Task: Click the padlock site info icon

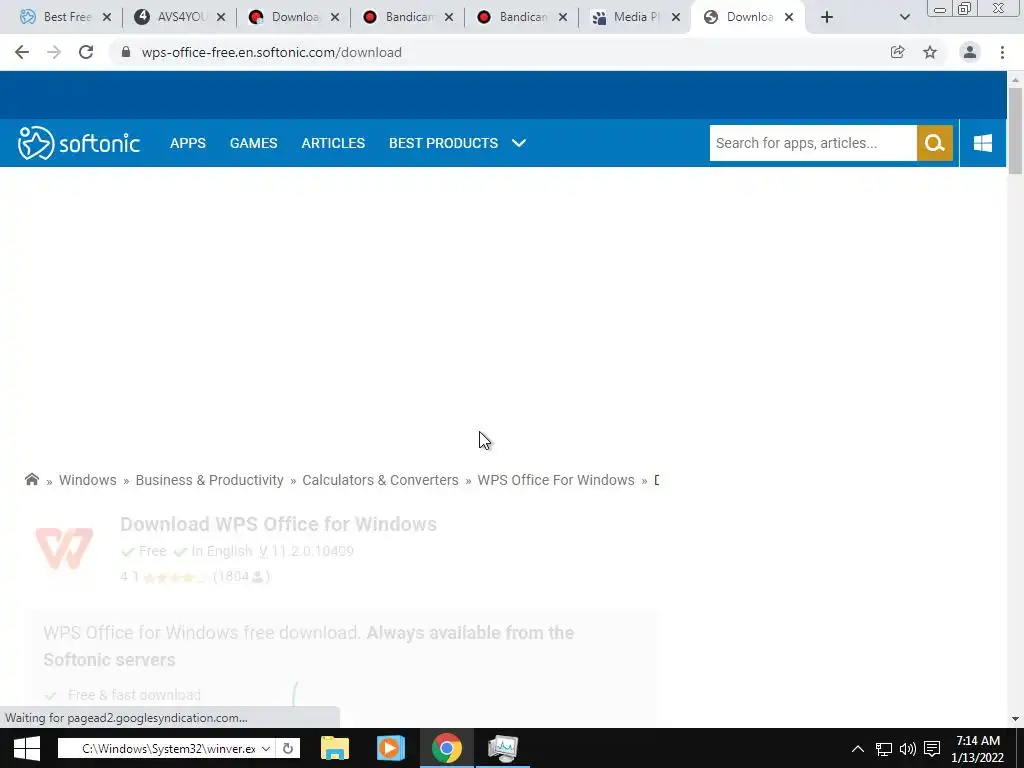Action: point(126,52)
